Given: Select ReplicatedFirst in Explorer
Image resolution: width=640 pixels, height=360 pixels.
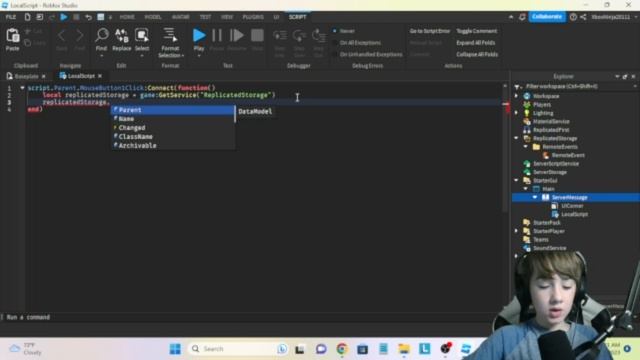Looking at the screenshot, I should tap(551, 130).
